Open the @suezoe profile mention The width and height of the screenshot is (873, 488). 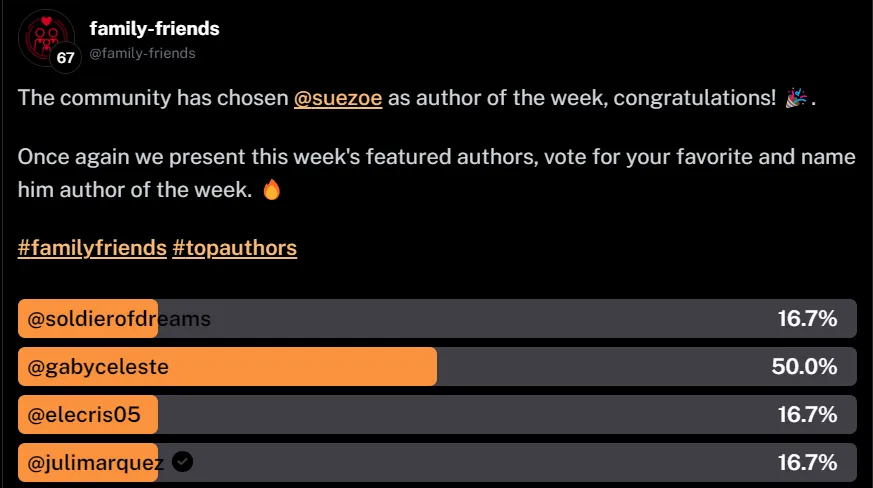tap(338, 100)
